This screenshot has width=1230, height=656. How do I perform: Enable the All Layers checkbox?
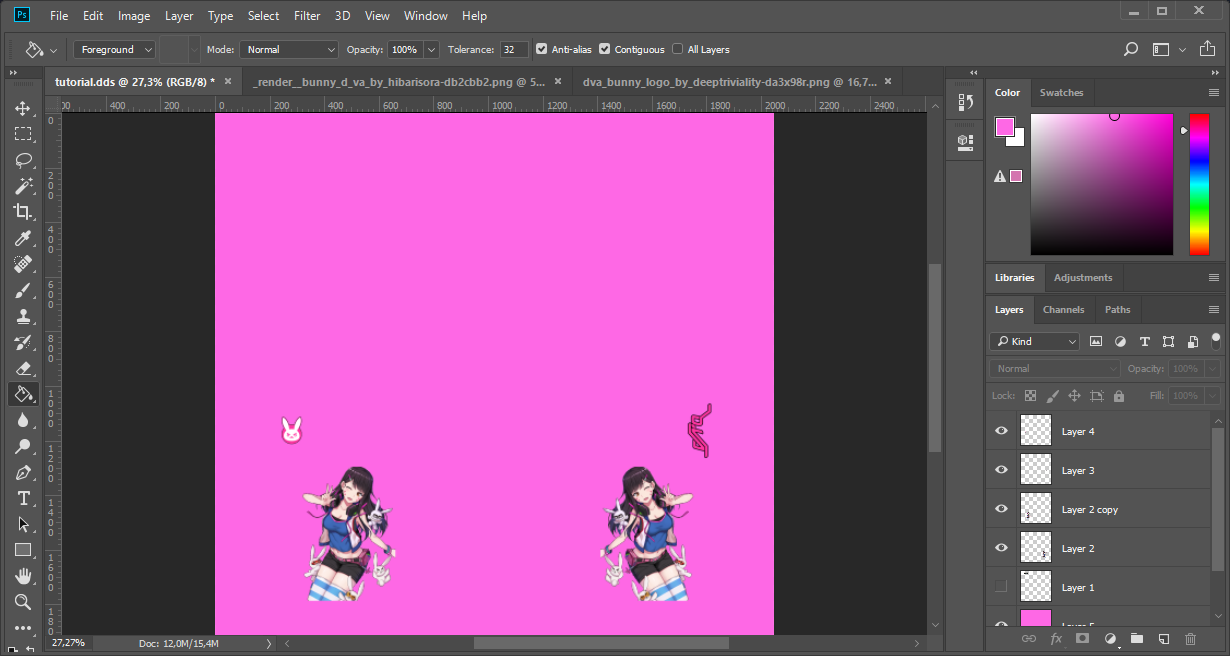[x=678, y=49]
